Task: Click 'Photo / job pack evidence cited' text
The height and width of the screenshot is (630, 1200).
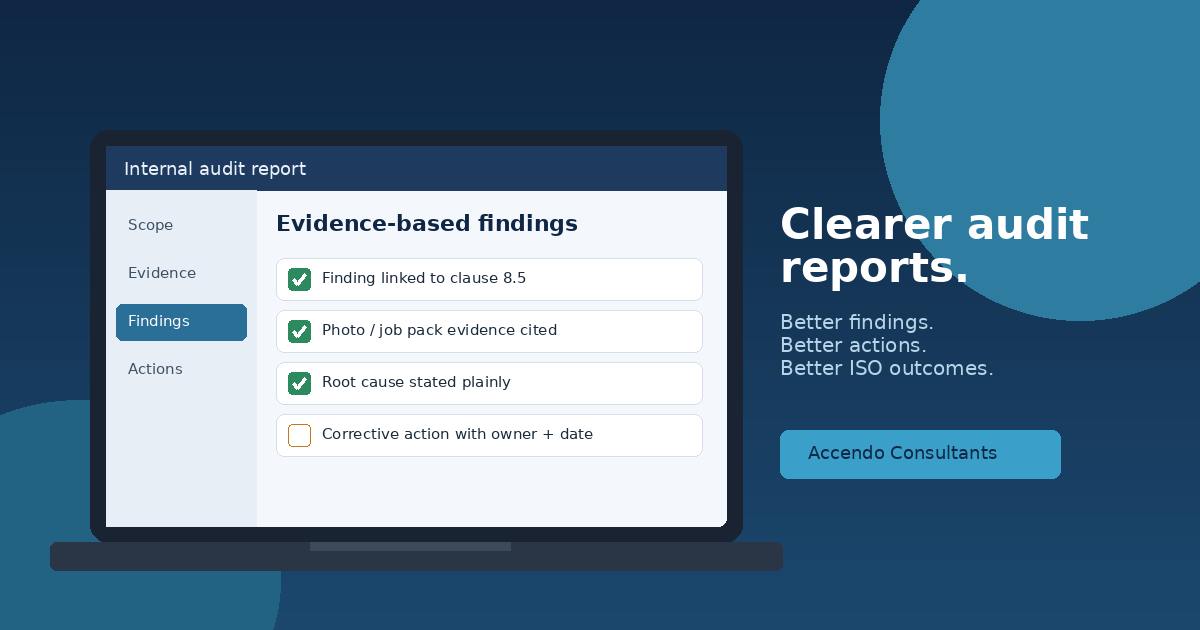Action: 439,330
